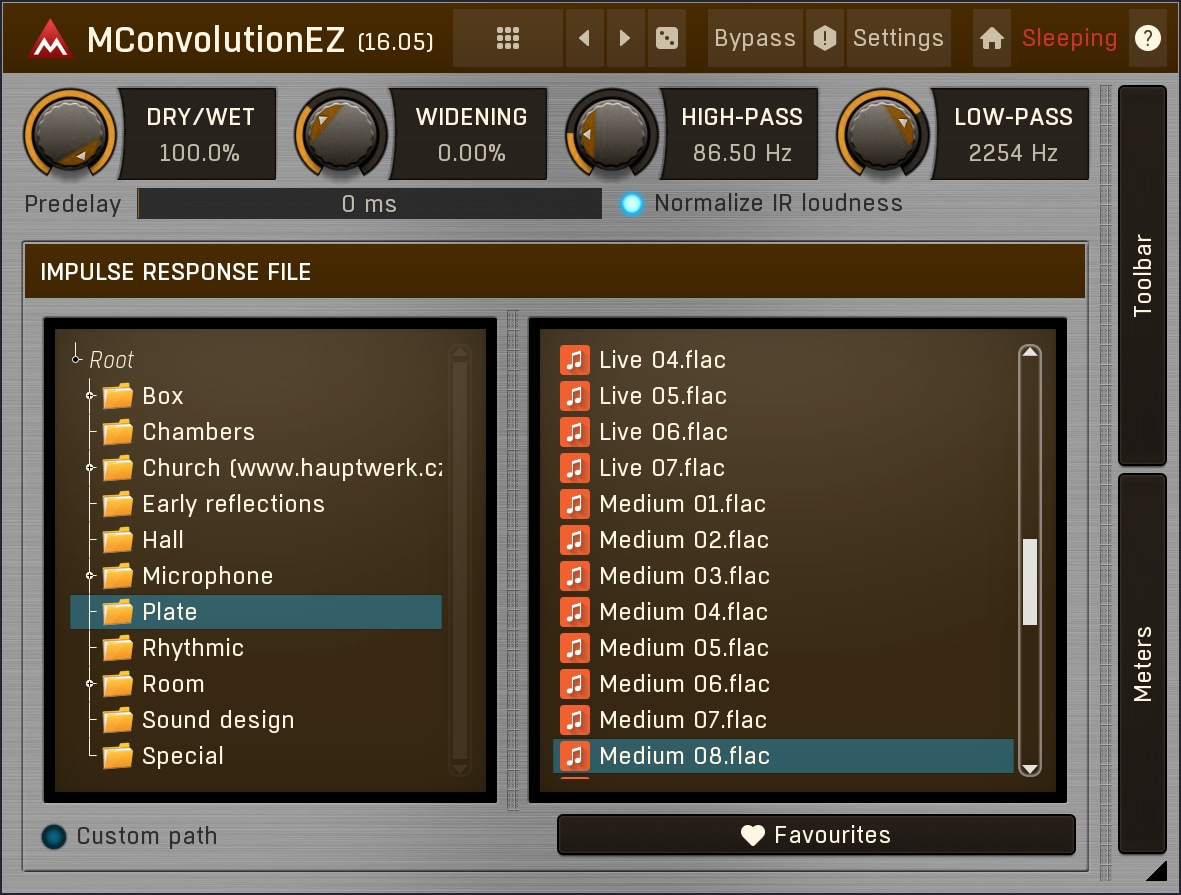Select Medium 06.flac
The width and height of the screenshot is (1181, 895).
click(x=783, y=684)
